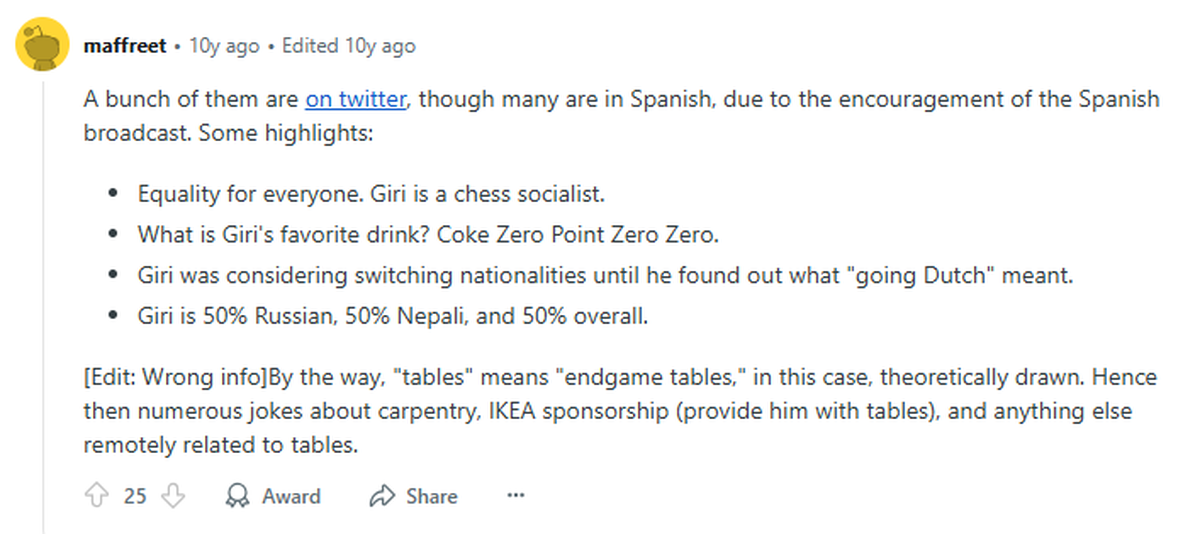Click the "Coke Zero Point Zero Zero" line

point(428,234)
